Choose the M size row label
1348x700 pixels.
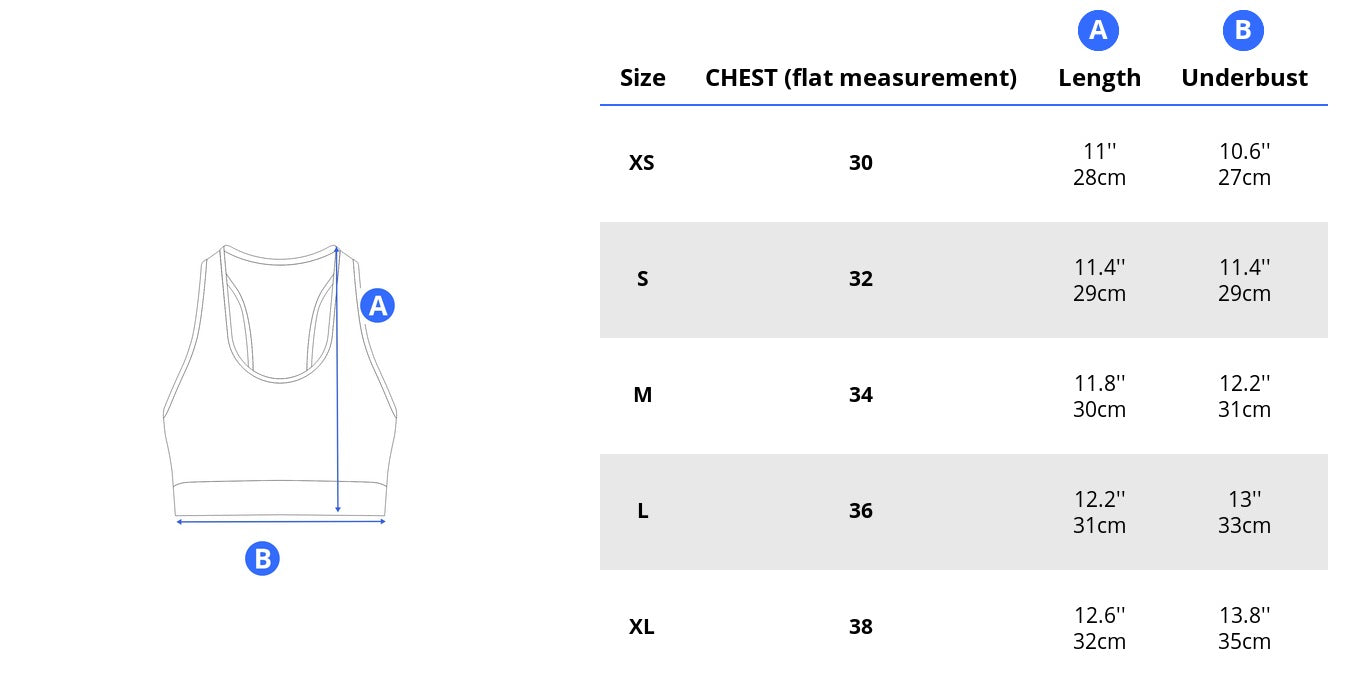tap(642, 395)
